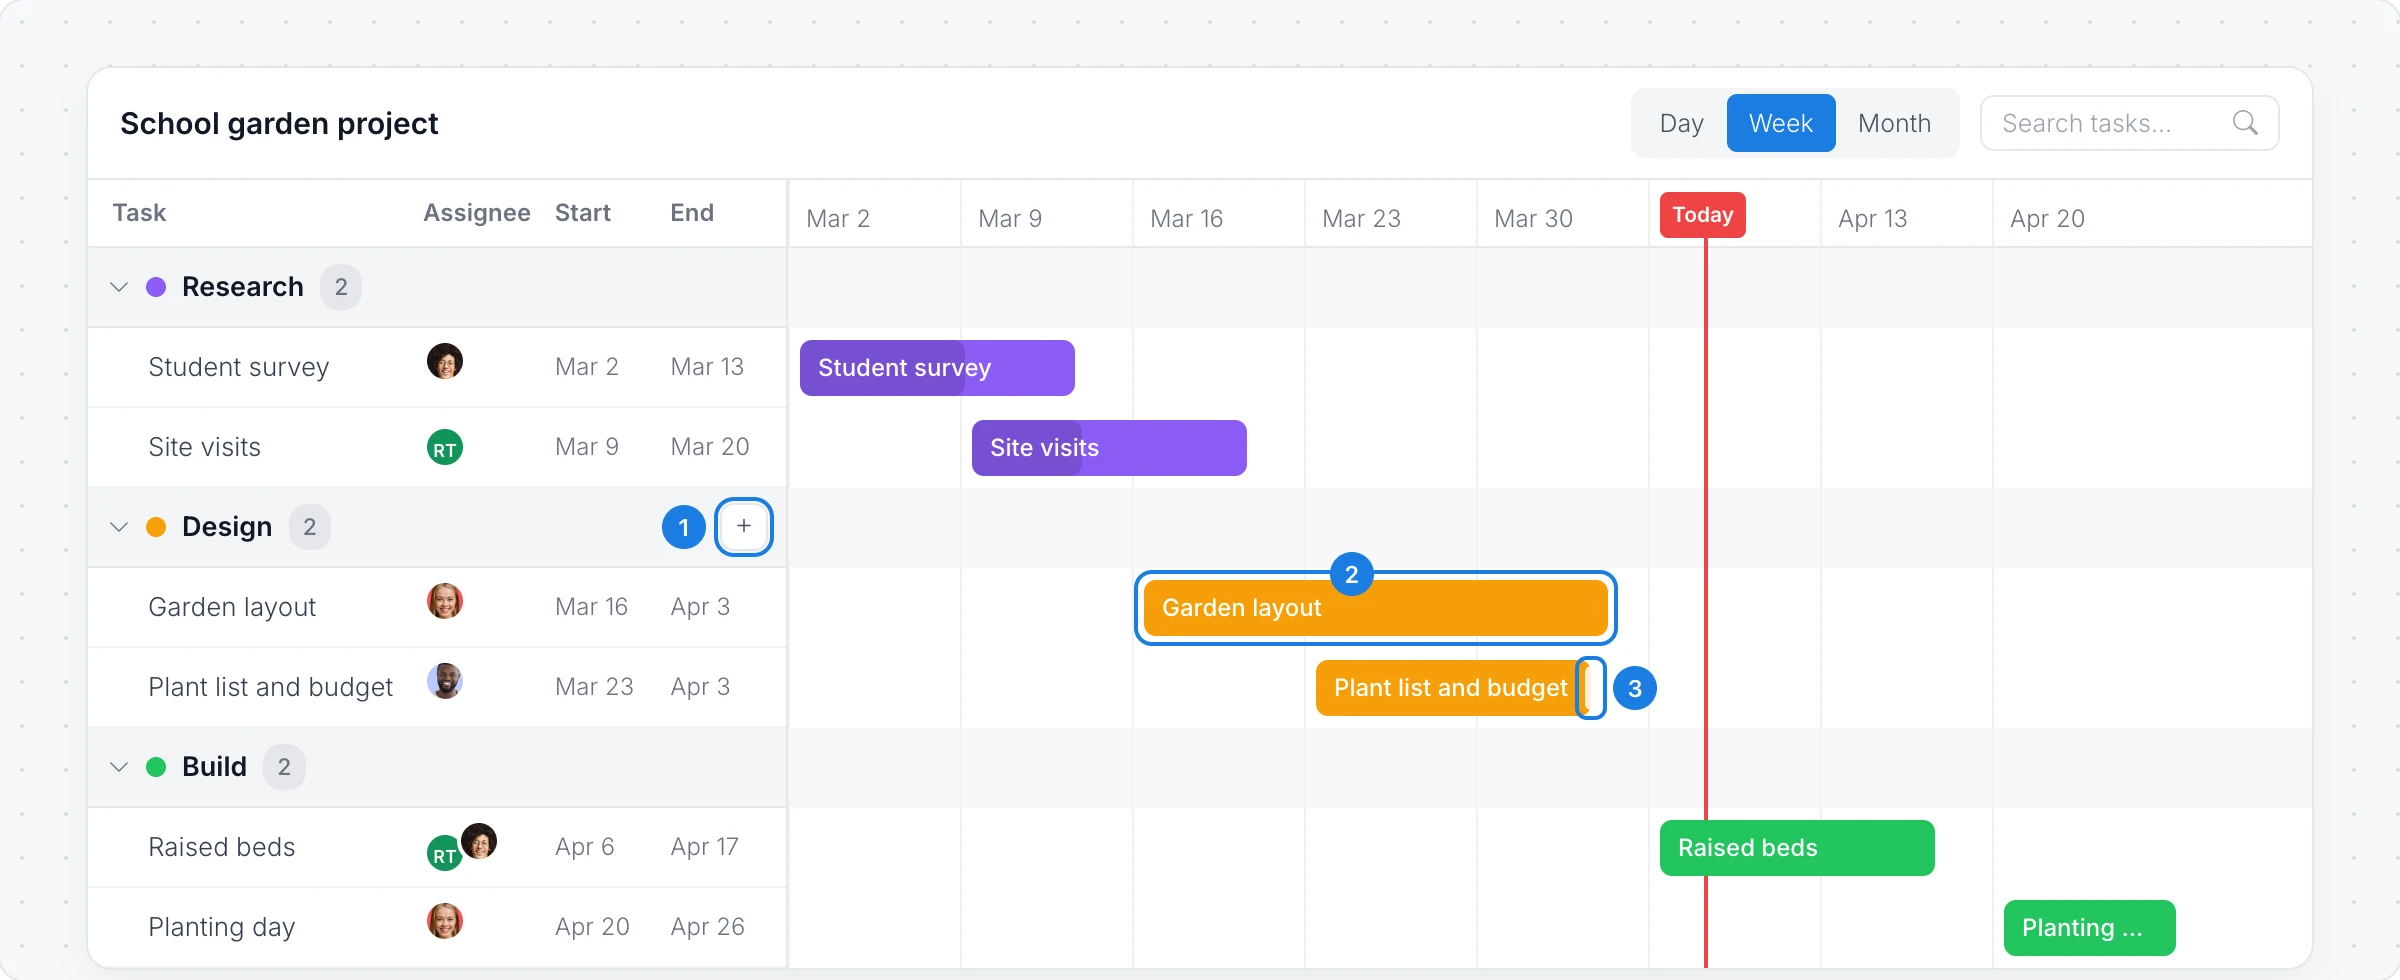Click the search magnifier icon
Image resolution: width=2400 pixels, height=980 pixels.
pos(2245,123)
